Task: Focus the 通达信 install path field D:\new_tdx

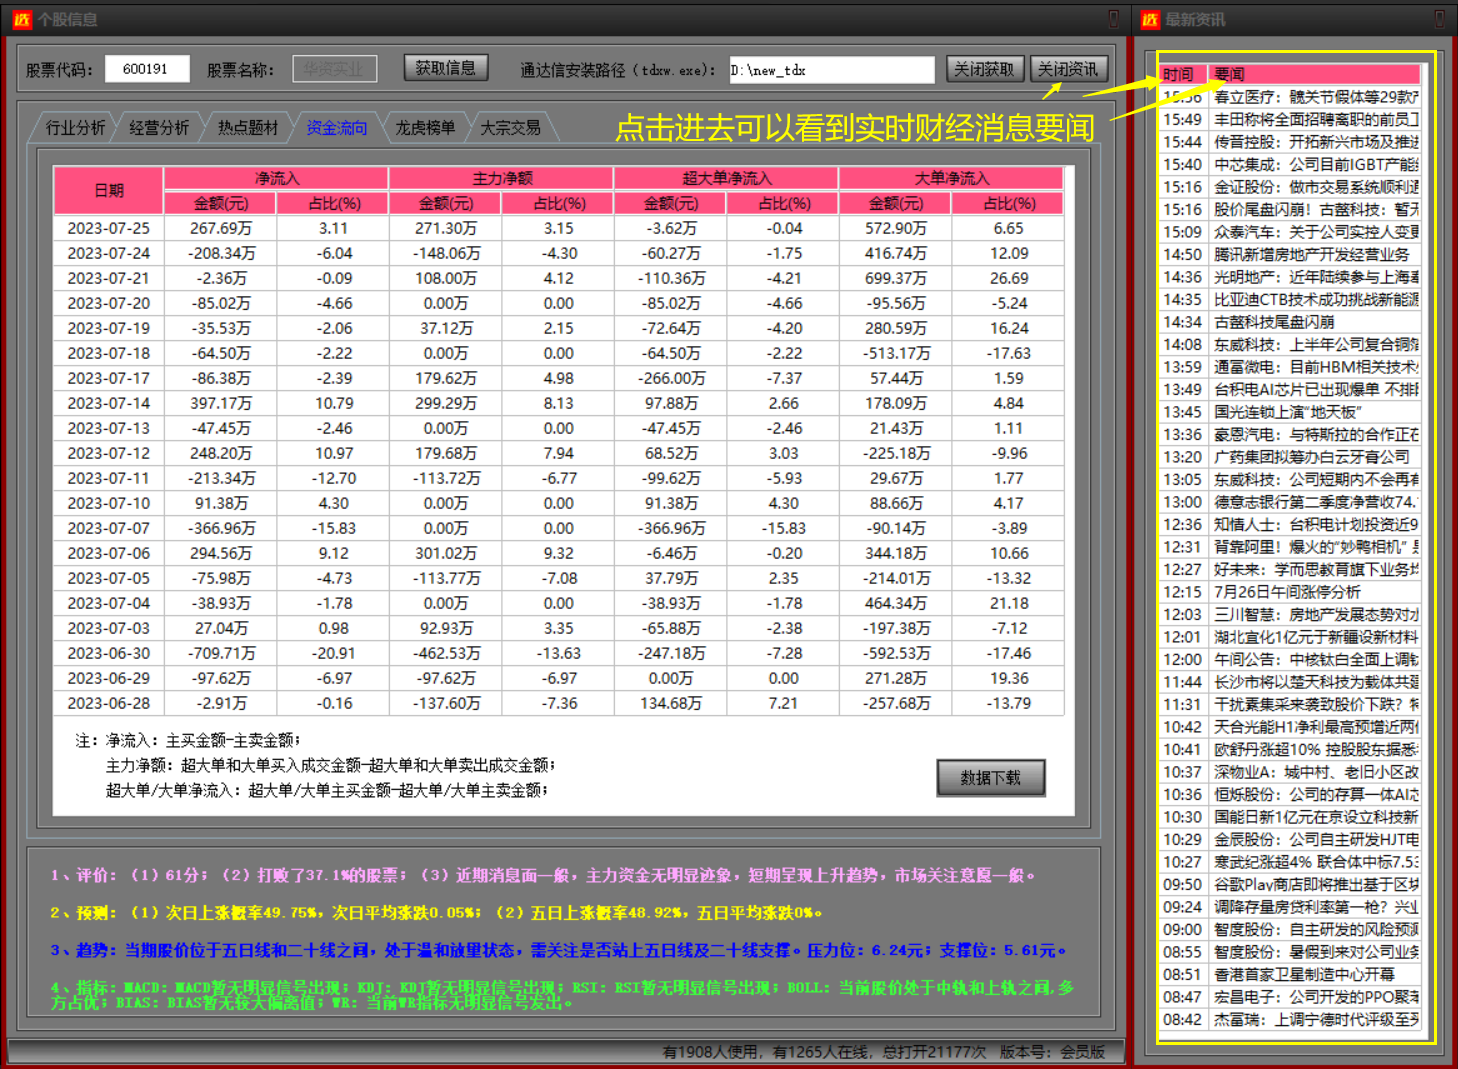Action: pyautogui.click(x=831, y=70)
